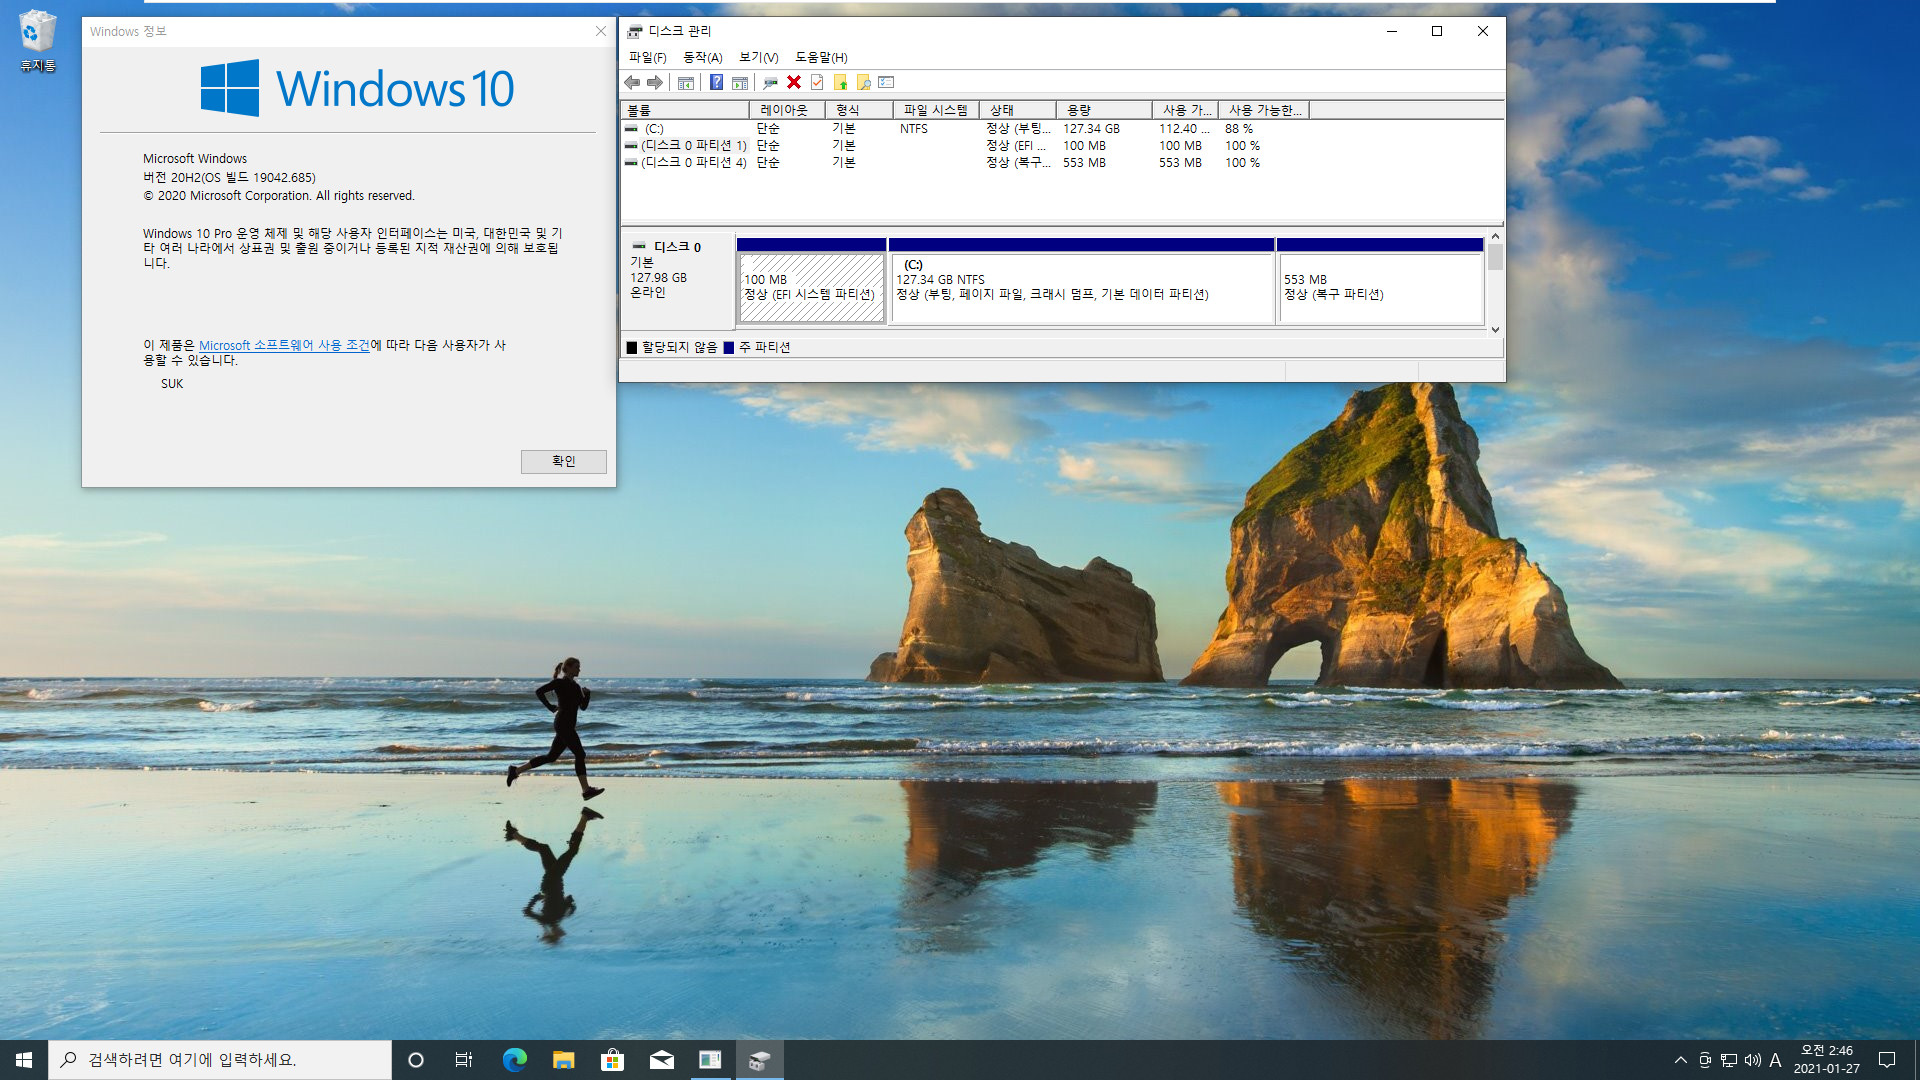Sort by the 상태 column header
Screen dimensions: 1920x1080
(1018, 110)
